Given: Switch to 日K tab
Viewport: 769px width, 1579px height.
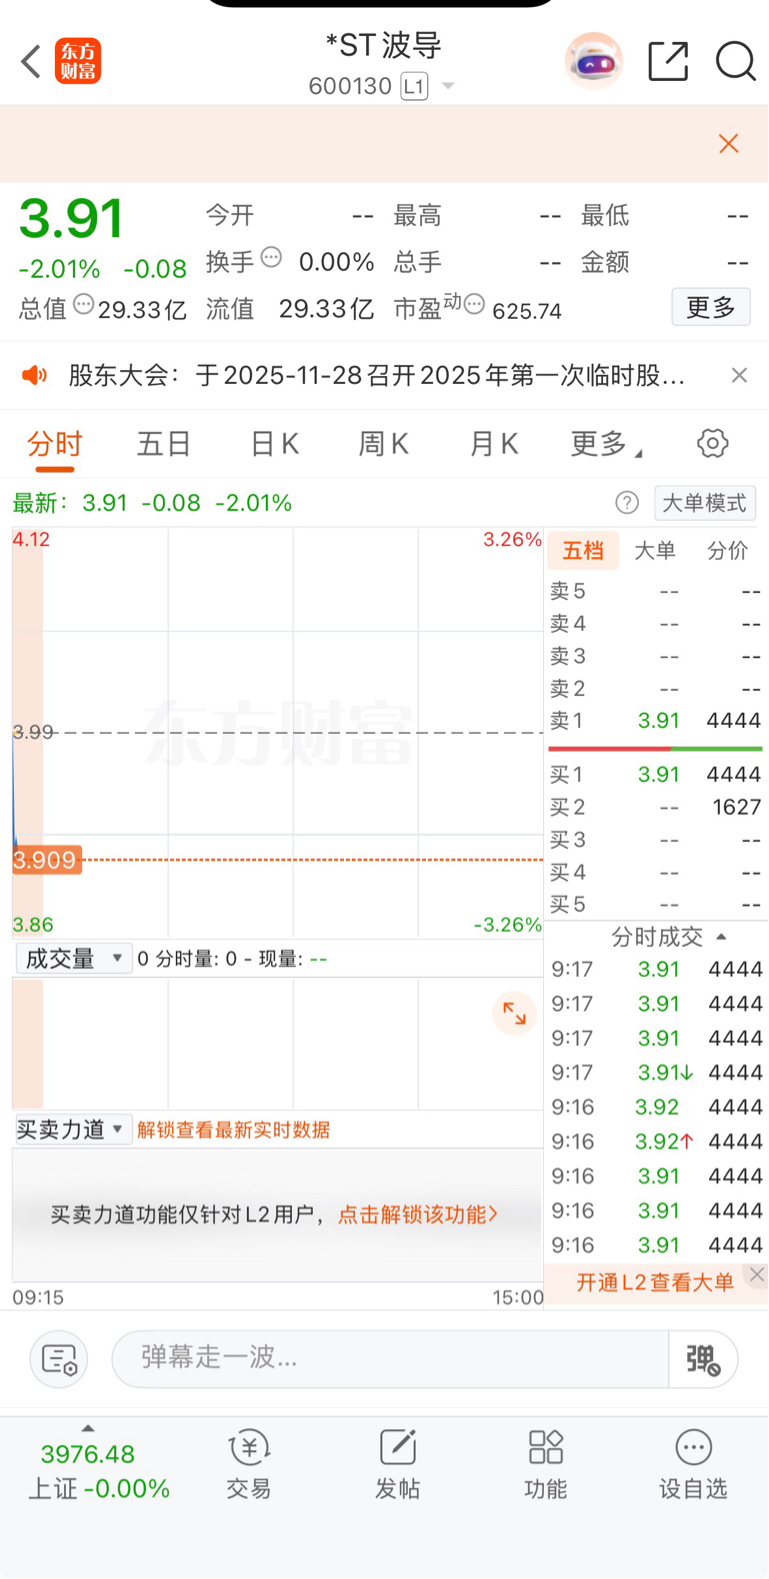Looking at the screenshot, I should click(x=275, y=443).
